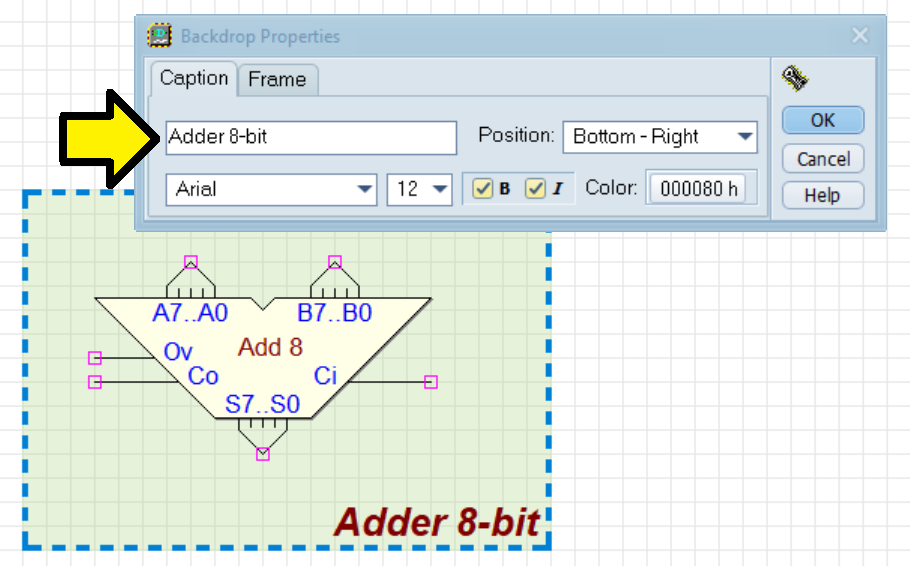Screen dimensions: 910x566
Task: Open Help for backdrop properties
Action: [x=823, y=195]
